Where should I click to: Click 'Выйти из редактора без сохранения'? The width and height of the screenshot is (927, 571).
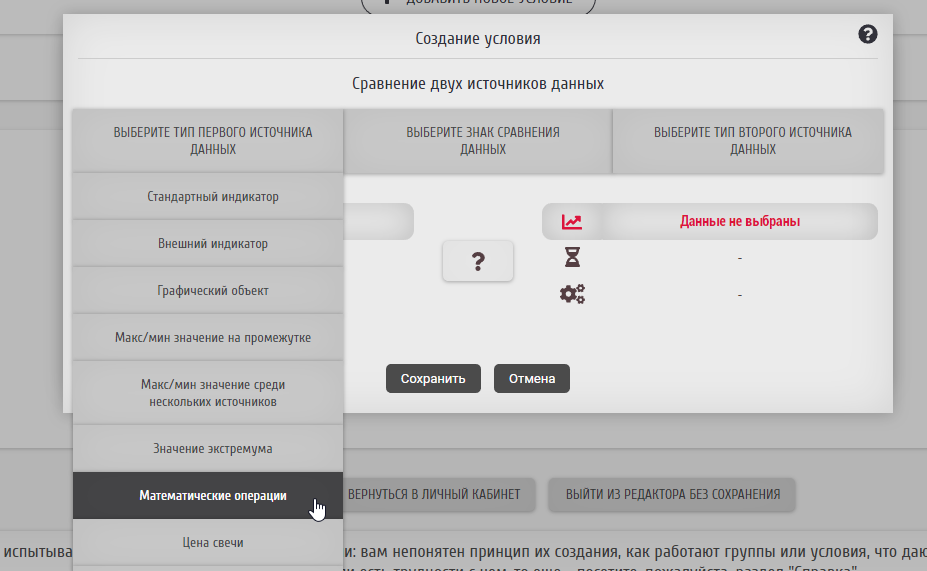coord(672,494)
